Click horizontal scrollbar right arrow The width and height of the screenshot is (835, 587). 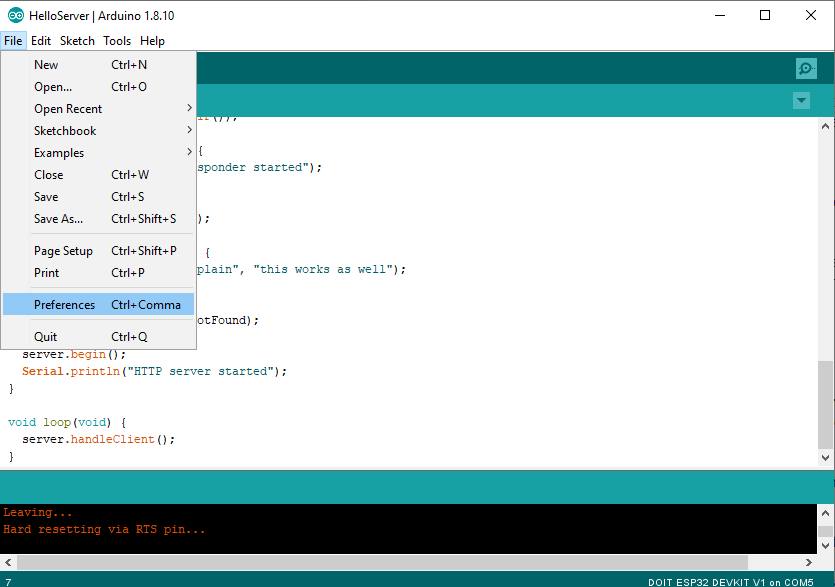pos(809,562)
